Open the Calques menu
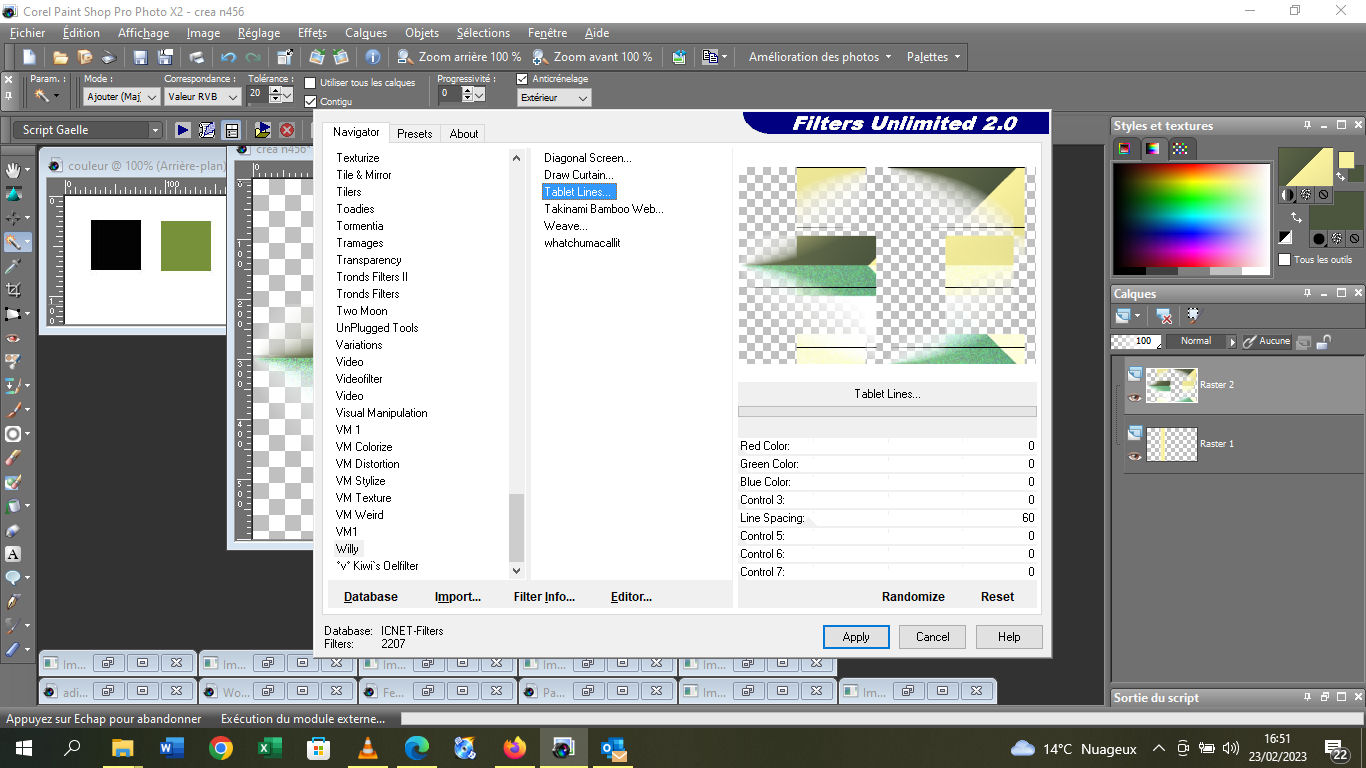The image size is (1366, 768). [x=366, y=33]
